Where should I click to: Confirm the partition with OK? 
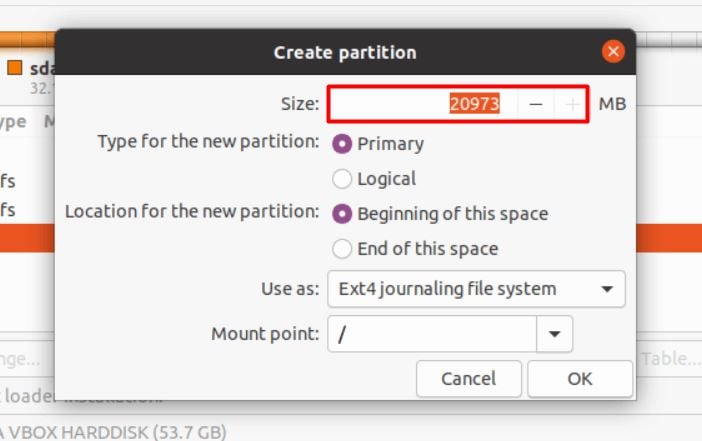[579, 379]
